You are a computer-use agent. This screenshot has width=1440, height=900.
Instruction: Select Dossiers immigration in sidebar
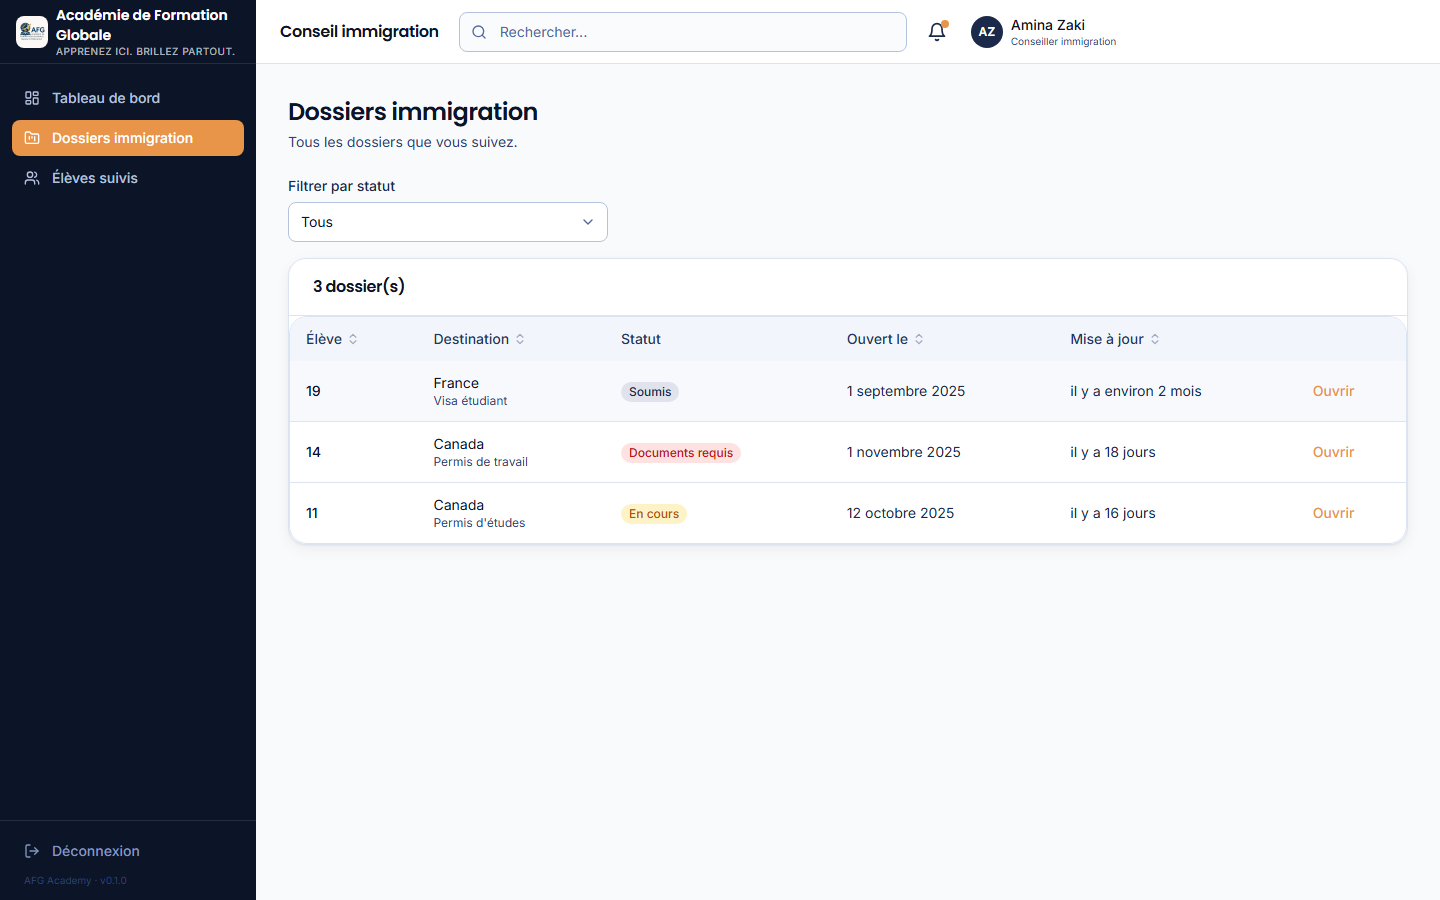click(128, 138)
